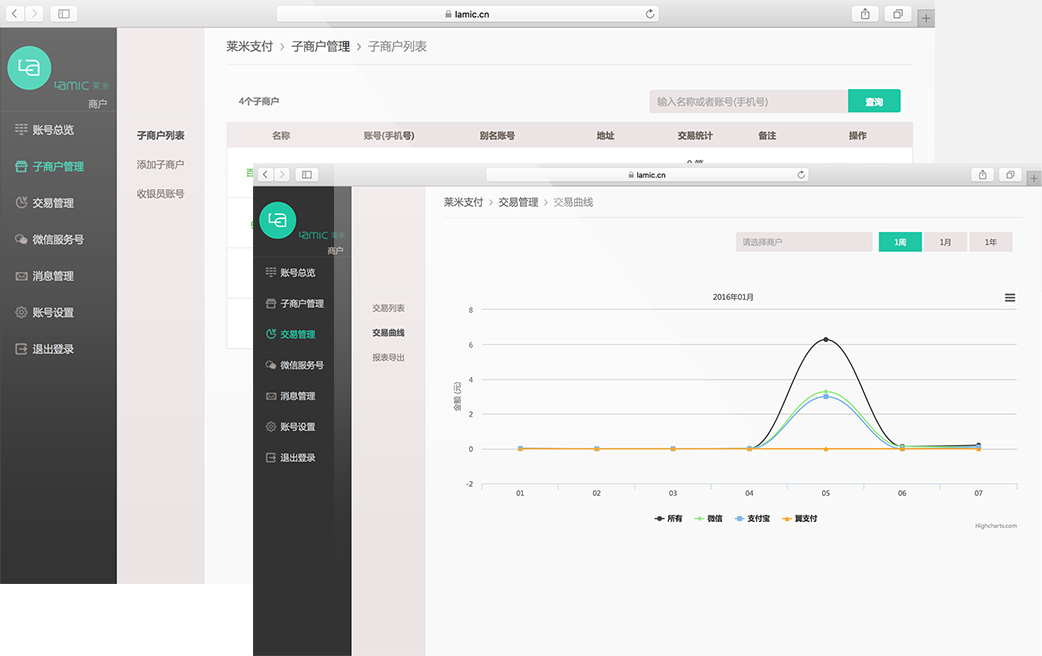Click the 4个子商户 count label
The image size is (1042, 656).
point(259,101)
